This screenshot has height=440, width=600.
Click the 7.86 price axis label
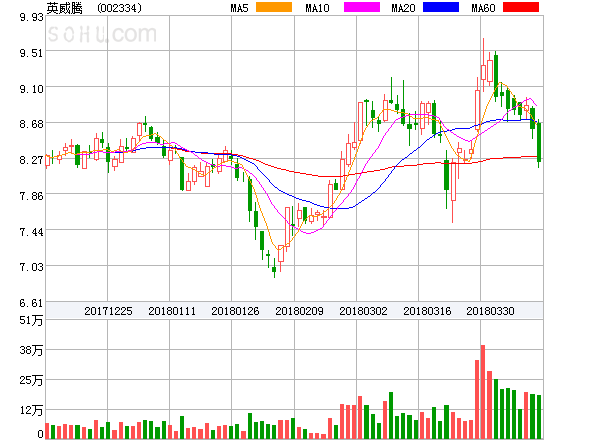[x=31, y=196]
